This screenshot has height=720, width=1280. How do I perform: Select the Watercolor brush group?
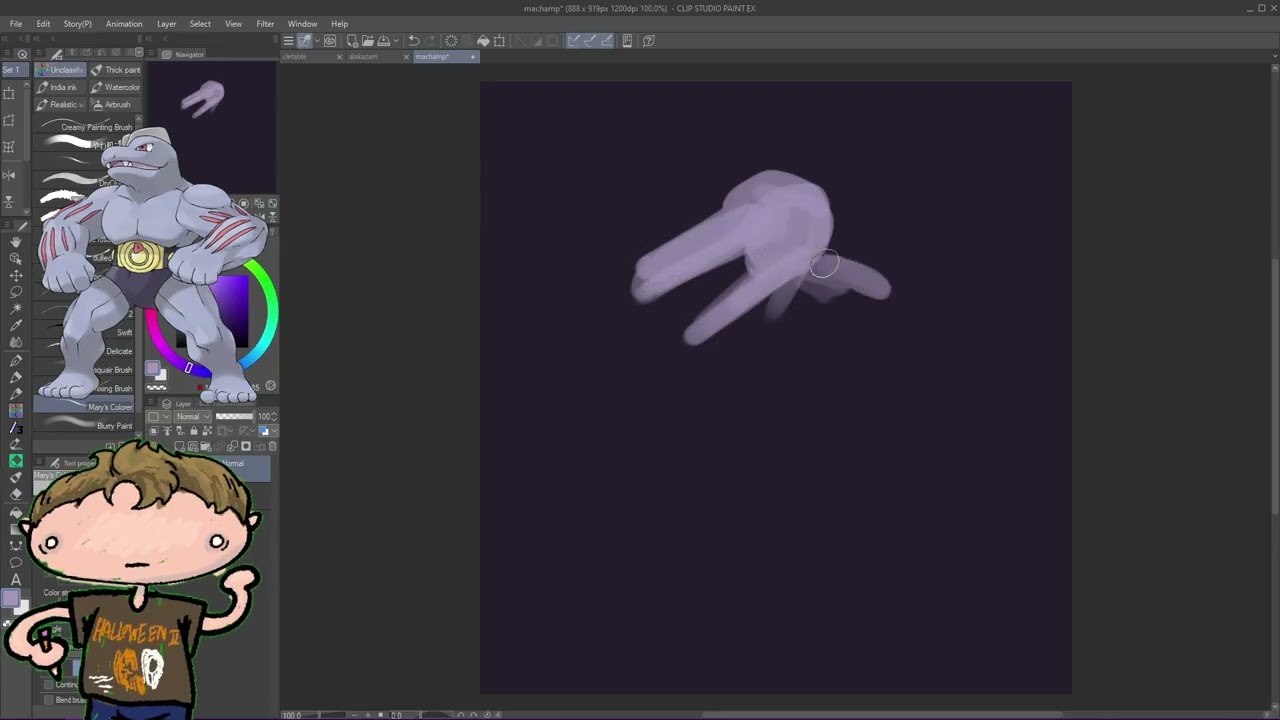coord(115,87)
